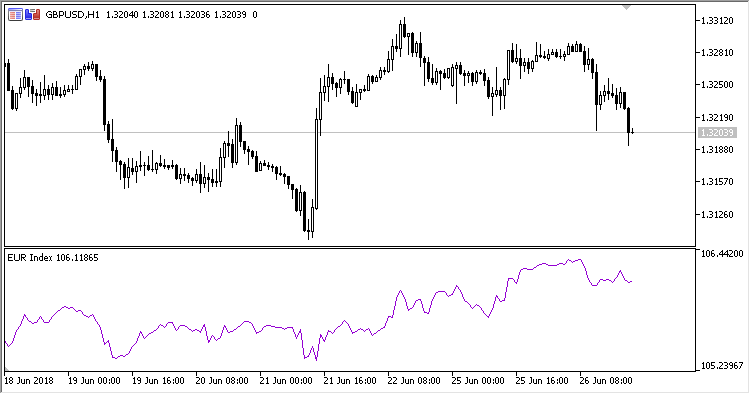
Task: Click price axis level 1.33120
Action: (717, 21)
